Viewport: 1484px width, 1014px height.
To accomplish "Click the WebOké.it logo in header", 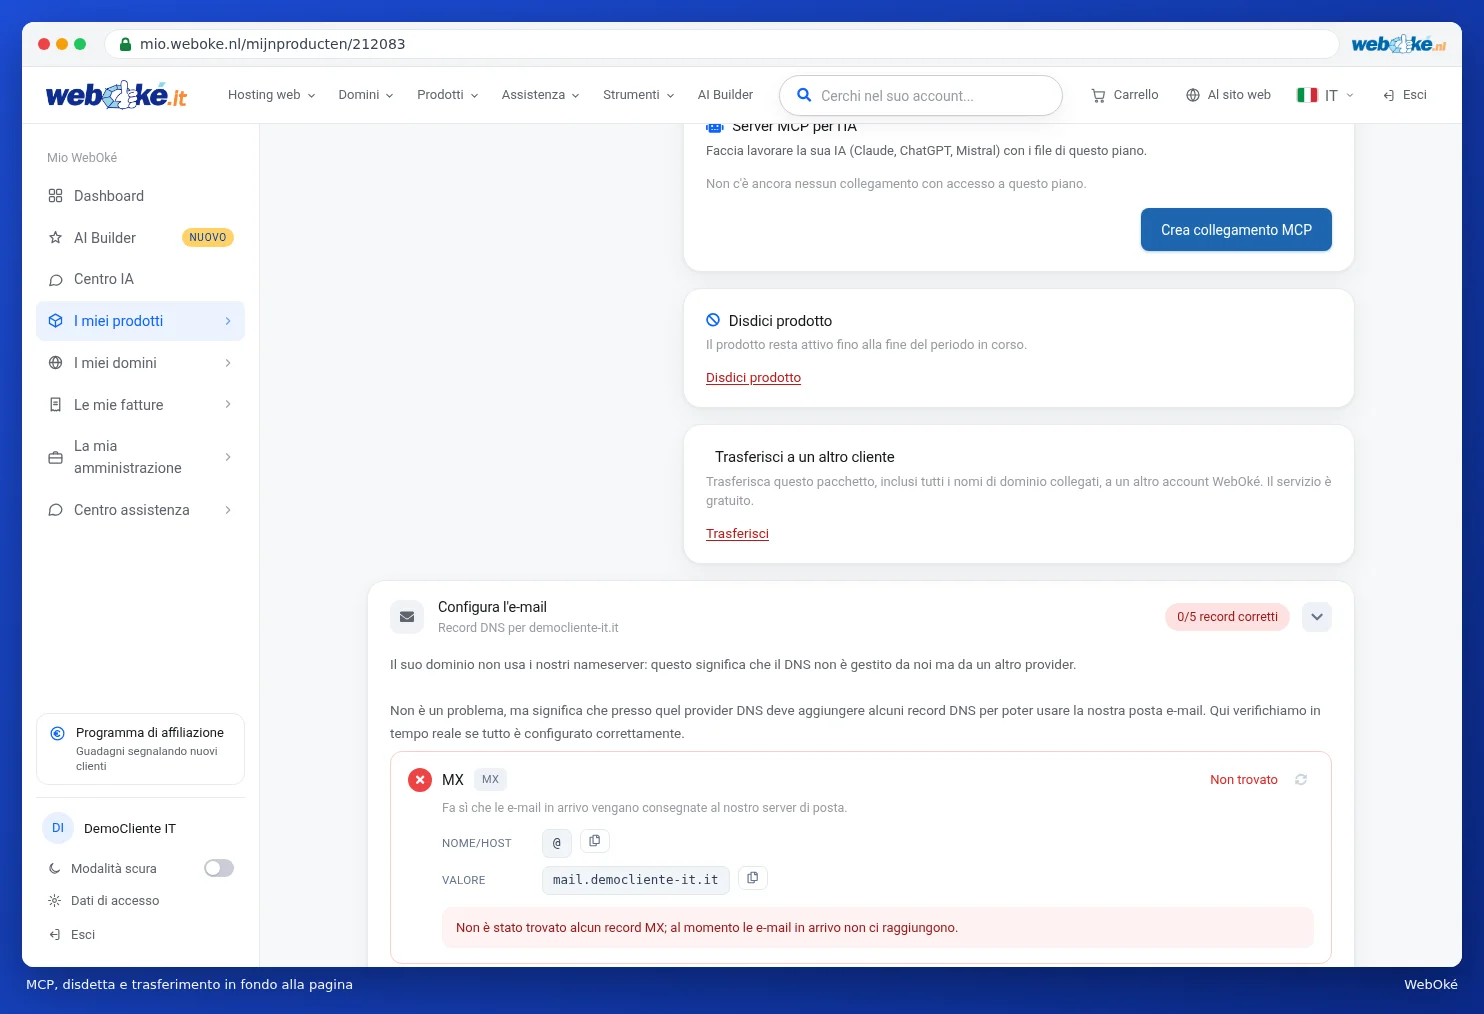I will [x=116, y=95].
